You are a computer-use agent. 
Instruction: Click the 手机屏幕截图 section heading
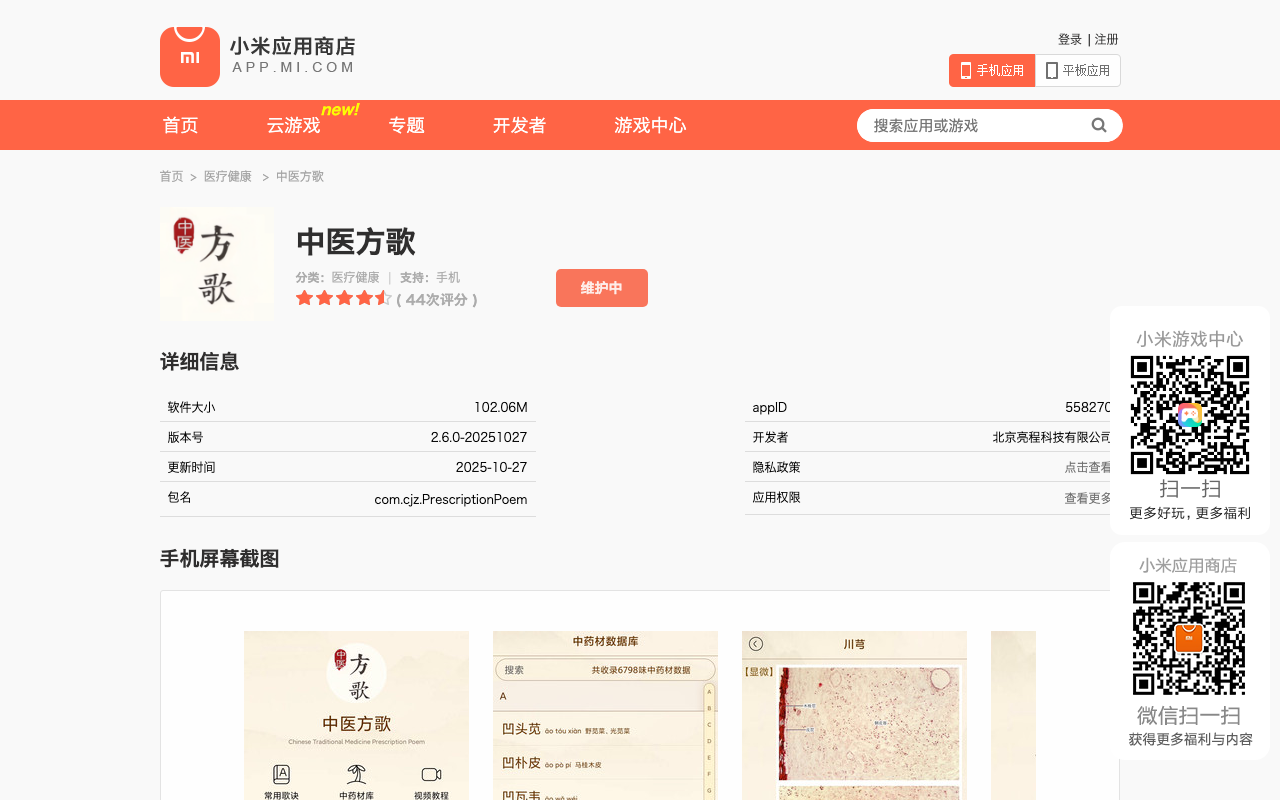point(220,559)
